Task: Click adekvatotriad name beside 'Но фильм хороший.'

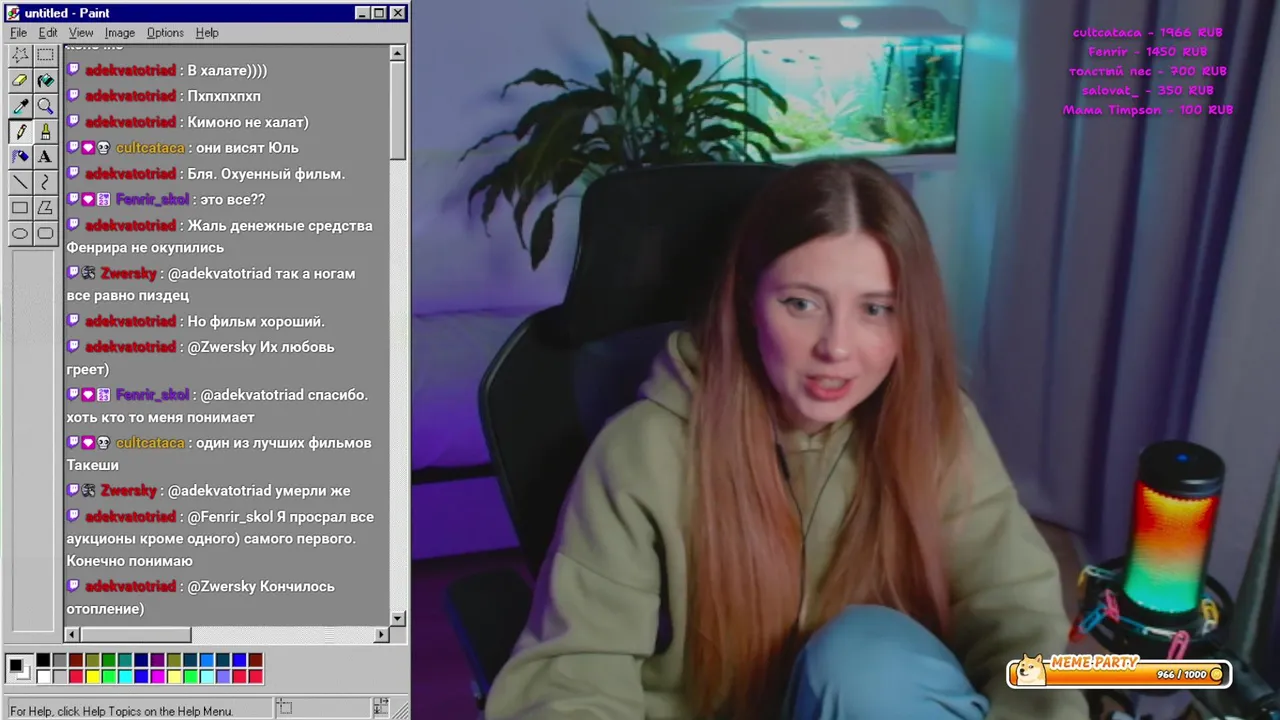Action: 130,321
